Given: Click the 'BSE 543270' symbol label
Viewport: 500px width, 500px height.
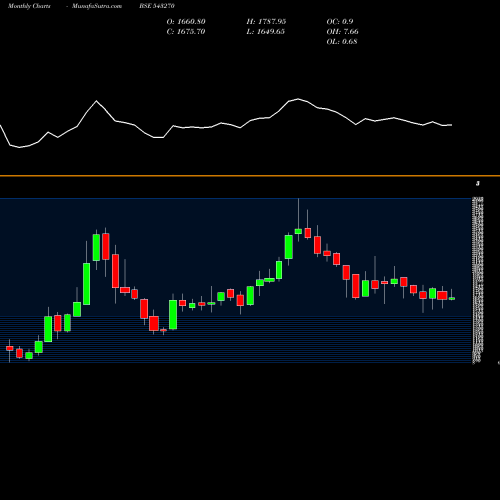Looking at the screenshot, I should 157,6.
